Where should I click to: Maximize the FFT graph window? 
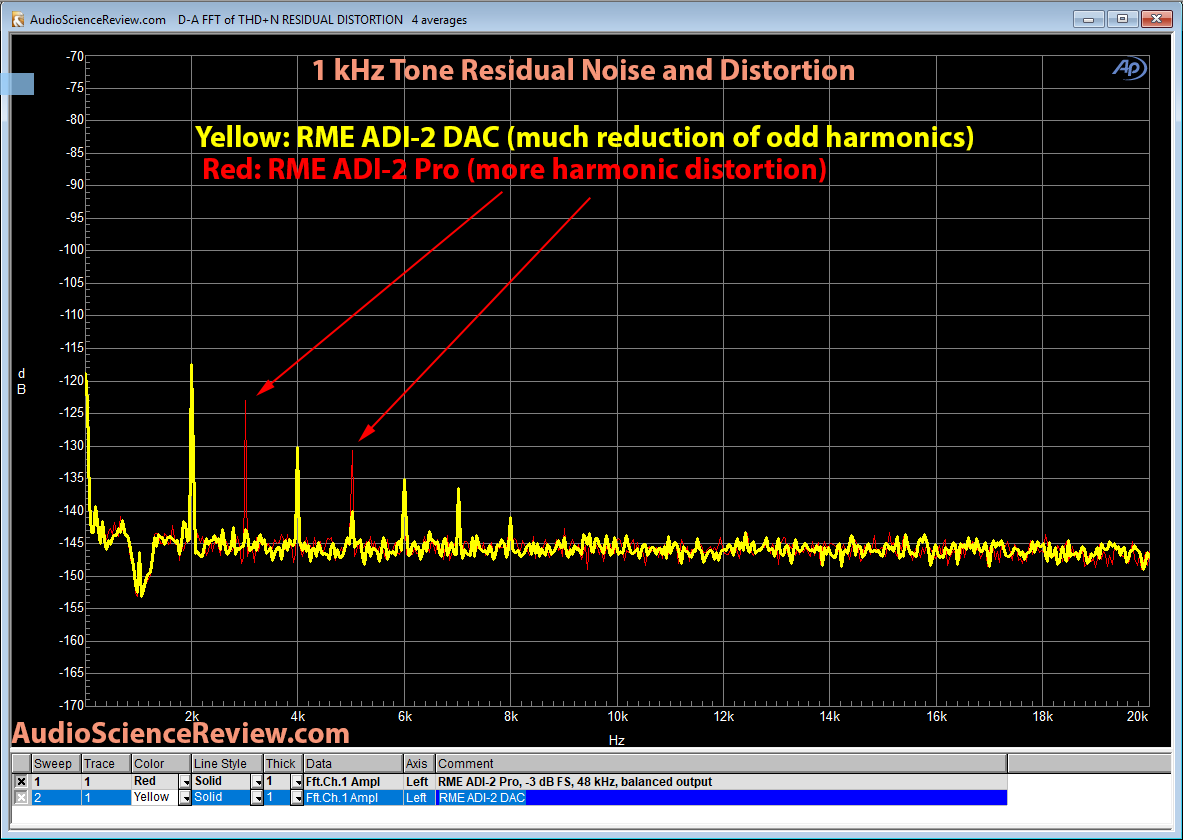tap(1122, 20)
